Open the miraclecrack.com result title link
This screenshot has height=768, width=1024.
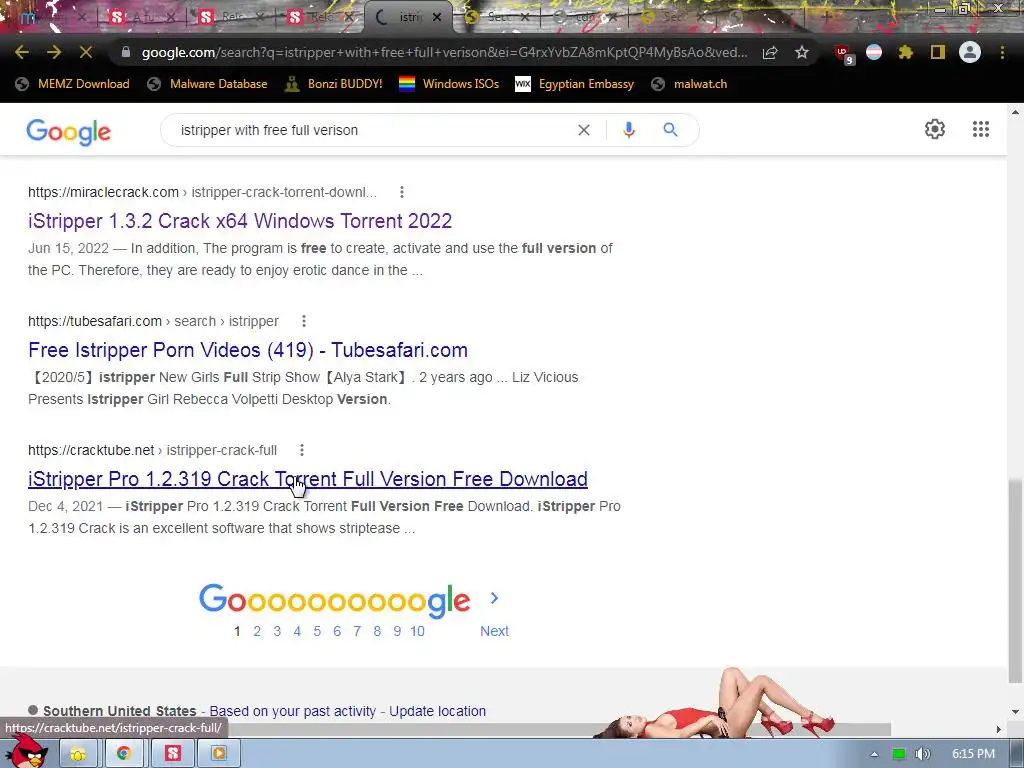(x=240, y=221)
